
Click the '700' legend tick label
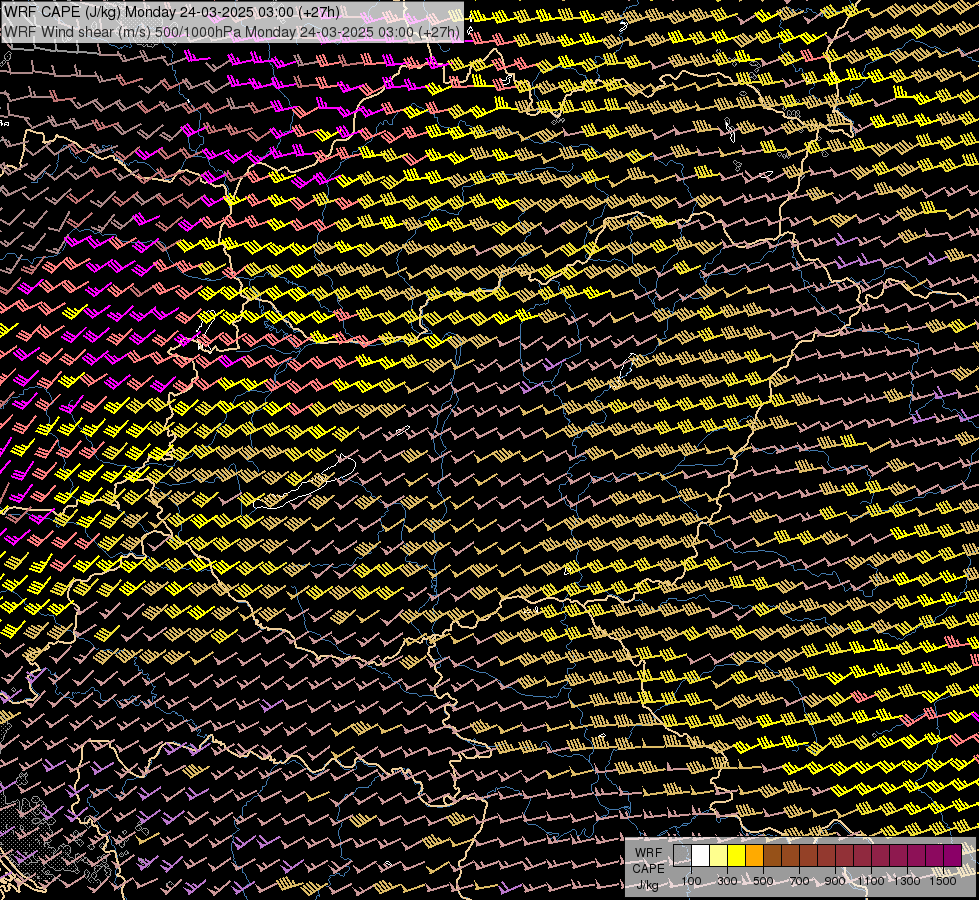click(799, 881)
